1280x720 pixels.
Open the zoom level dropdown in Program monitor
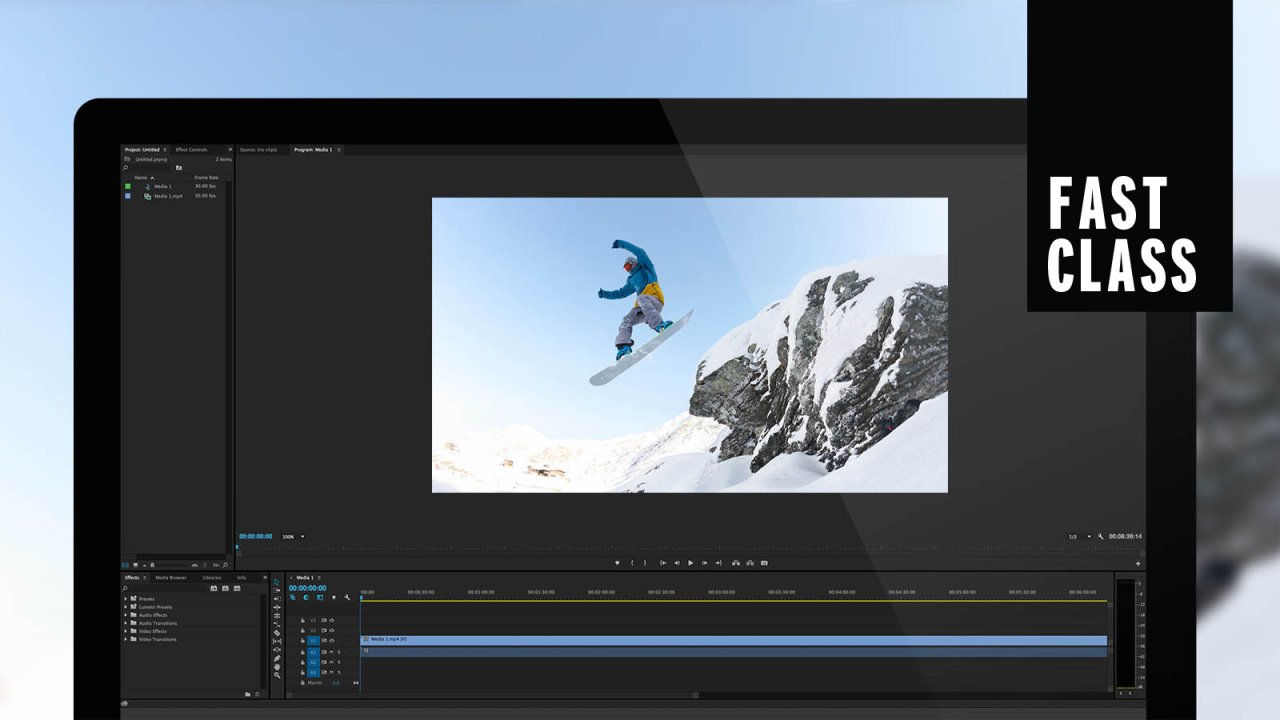click(x=296, y=536)
